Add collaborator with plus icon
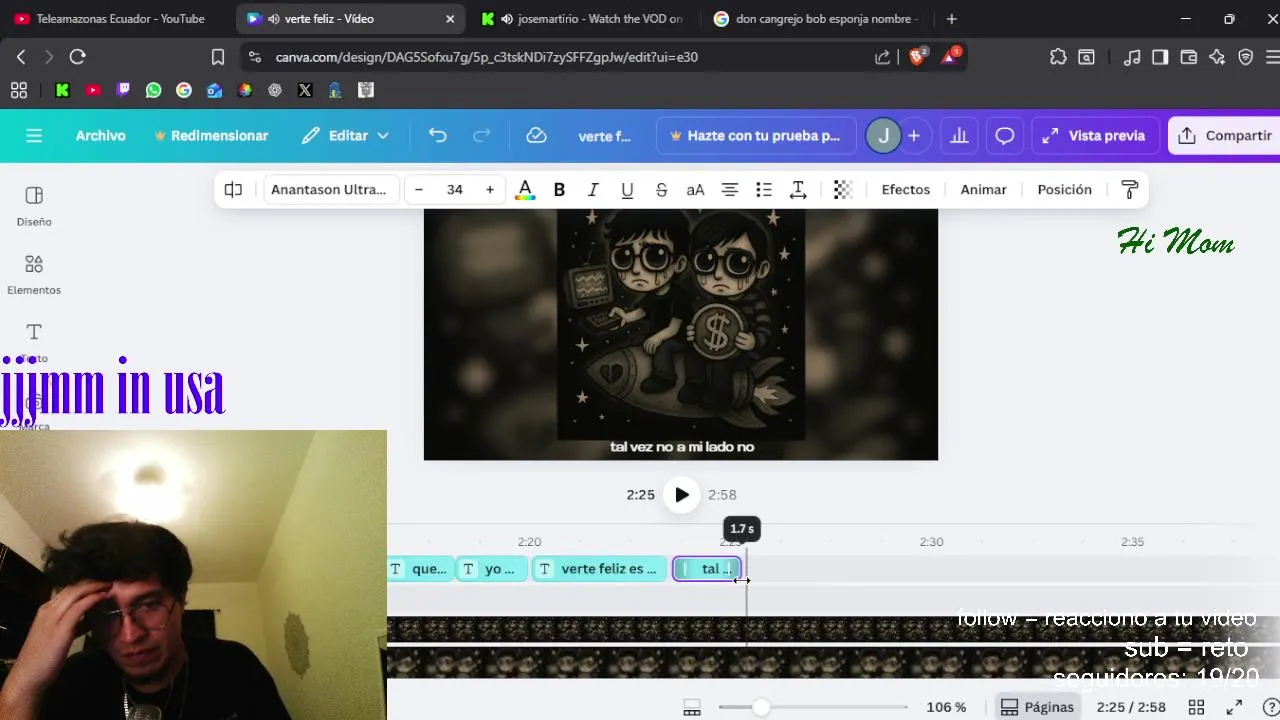The height and width of the screenshot is (720, 1280). tap(914, 136)
